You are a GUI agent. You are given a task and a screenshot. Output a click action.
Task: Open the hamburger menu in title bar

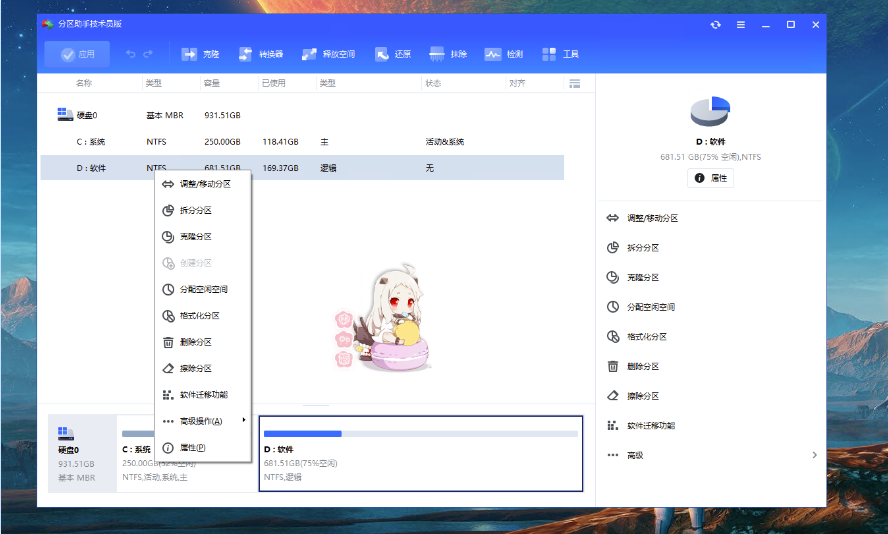click(x=741, y=25)
